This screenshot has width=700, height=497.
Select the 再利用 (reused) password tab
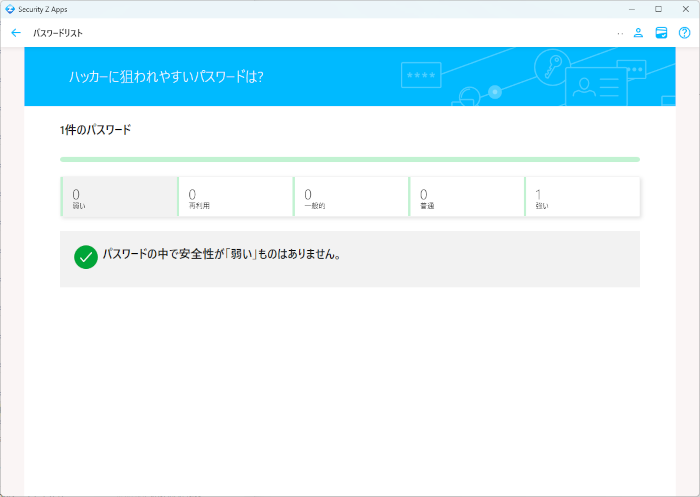tap(235, 197)
